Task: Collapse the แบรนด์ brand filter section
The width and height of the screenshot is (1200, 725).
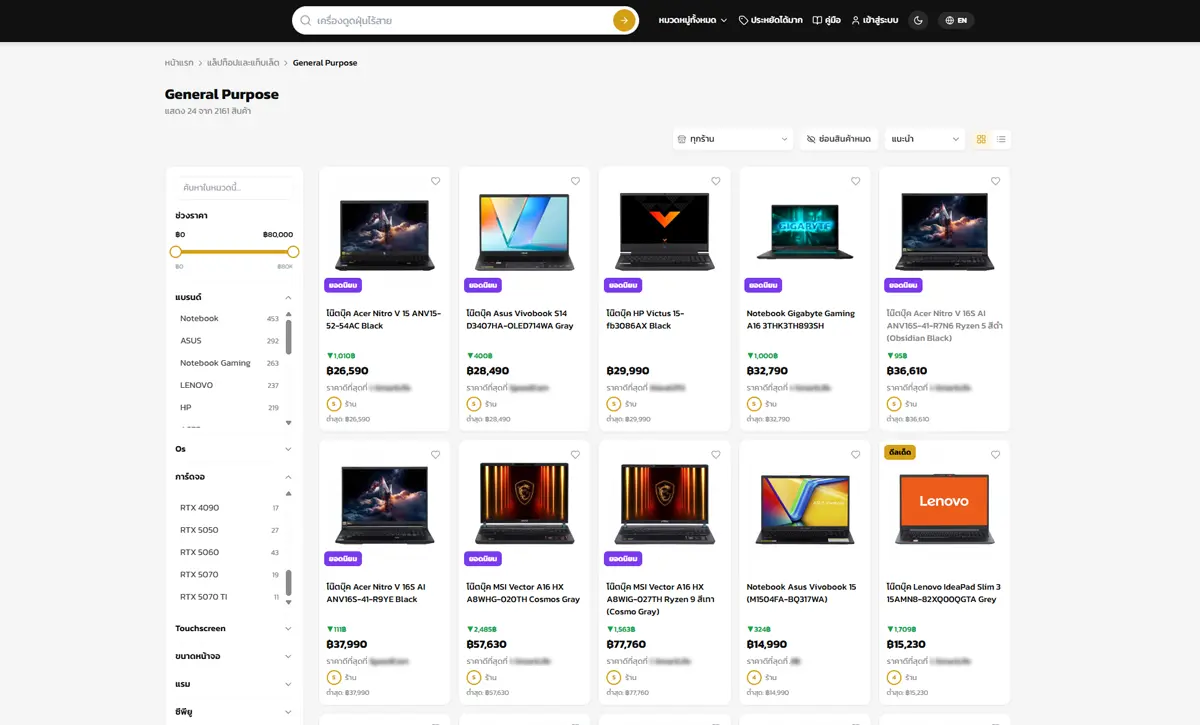Action: tap(234, 297)
